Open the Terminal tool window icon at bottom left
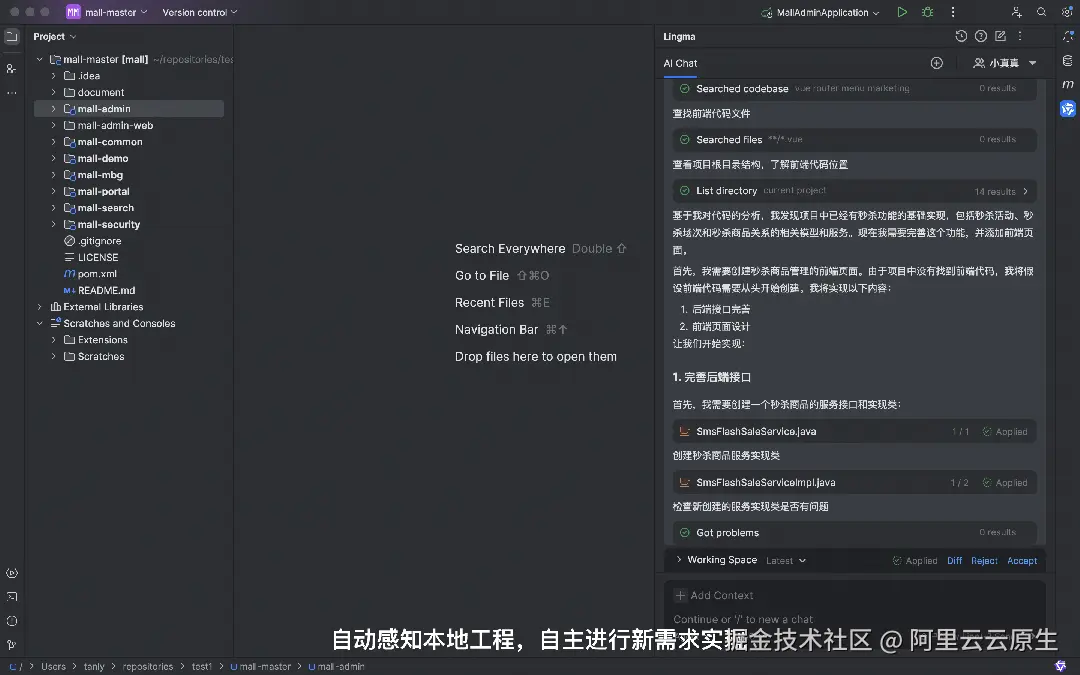Image resolution: width=1080 pixels, height=675 pixels. (11, 597)
